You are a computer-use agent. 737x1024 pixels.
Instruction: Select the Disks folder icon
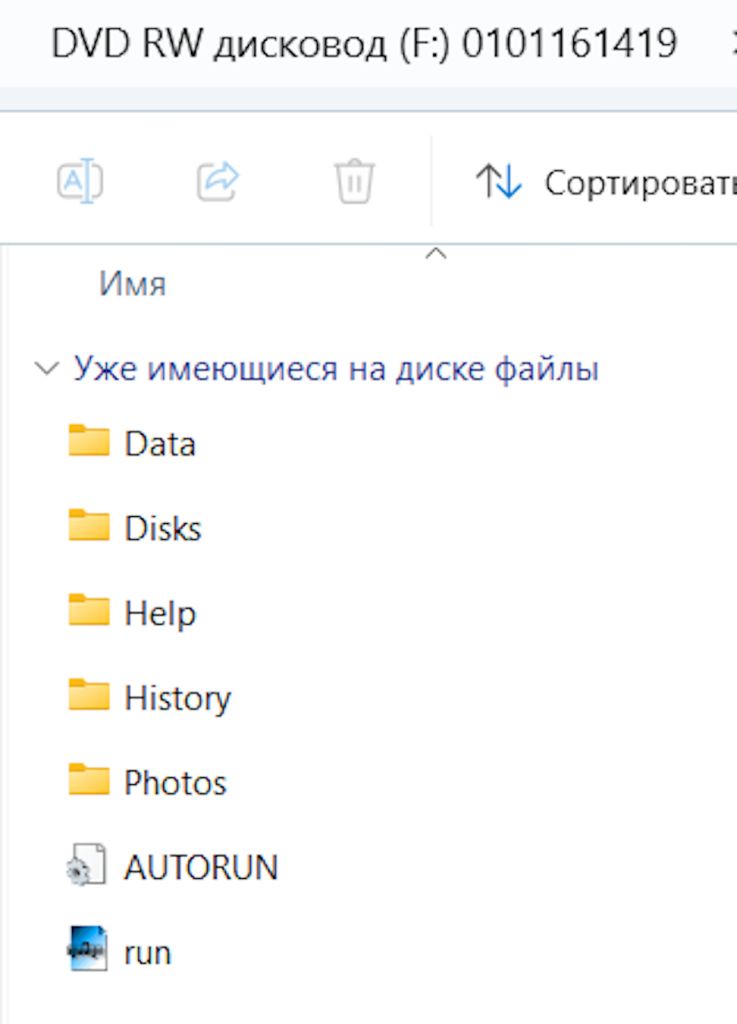[89, 525]
